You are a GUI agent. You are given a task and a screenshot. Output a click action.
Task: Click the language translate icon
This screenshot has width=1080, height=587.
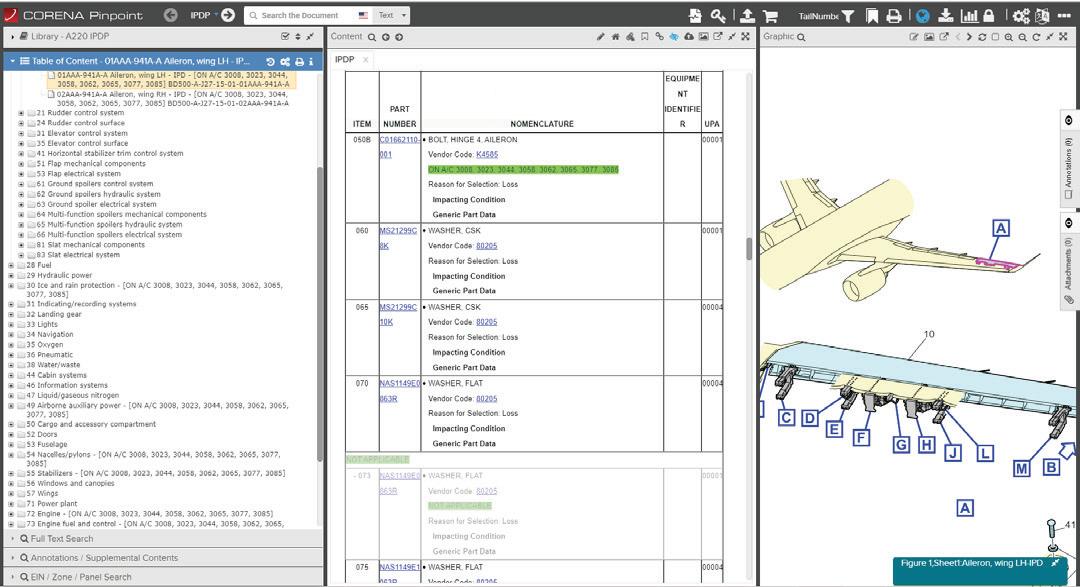tap(1041, 15)
